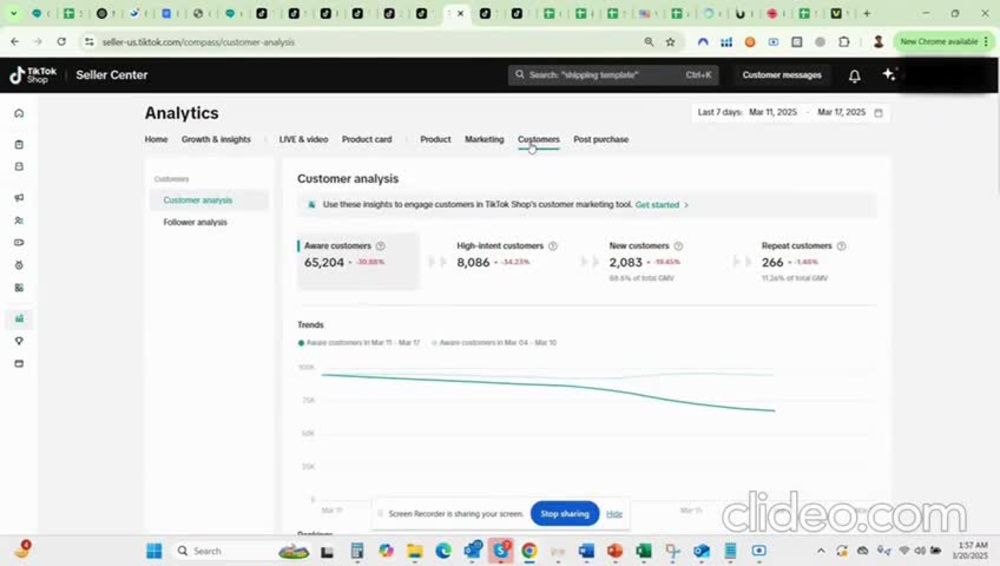Select Customer analysis in side menu

click(x=209, y=200)
